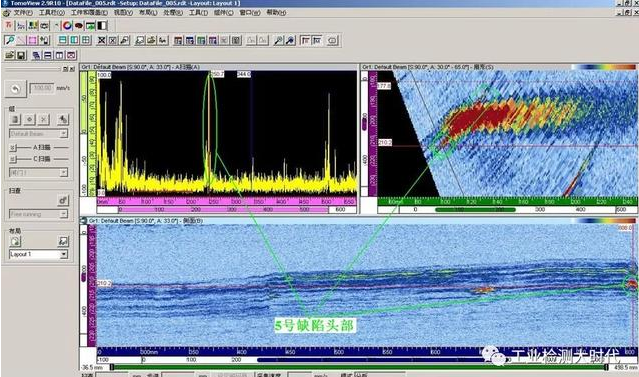Click the four-pane grid layout icon
The image size is (639, 377).
(x=86, y=40)
